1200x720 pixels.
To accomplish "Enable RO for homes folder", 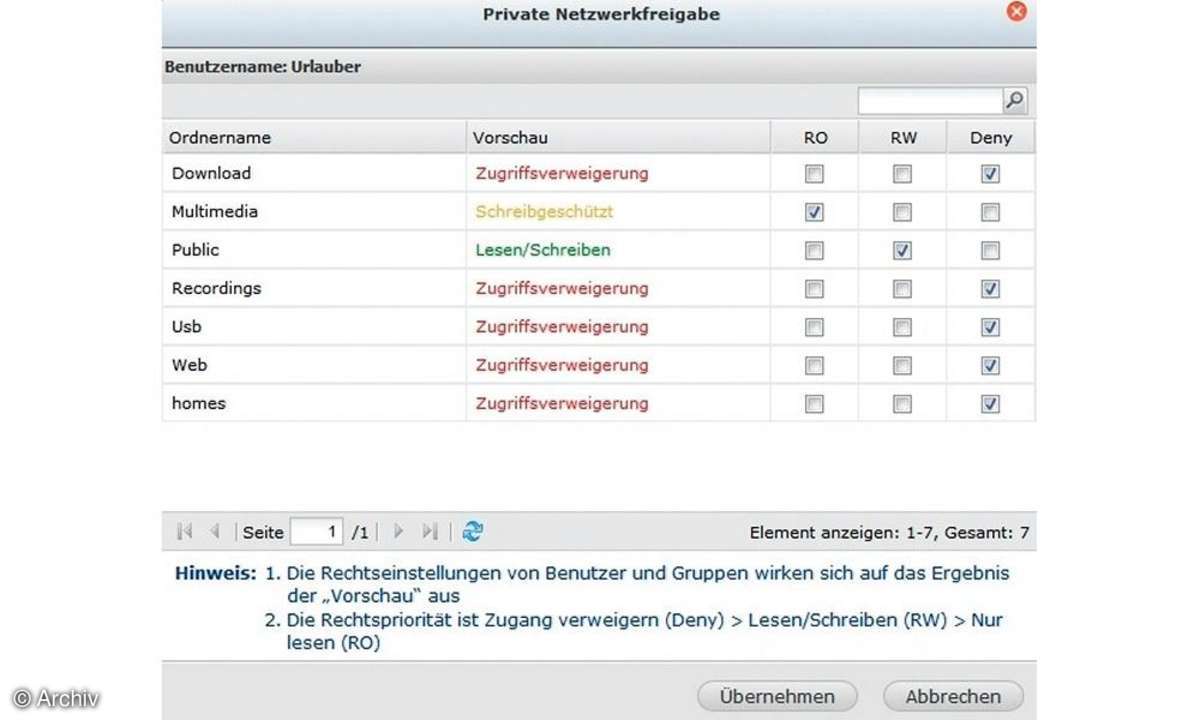I will point(814,404).
